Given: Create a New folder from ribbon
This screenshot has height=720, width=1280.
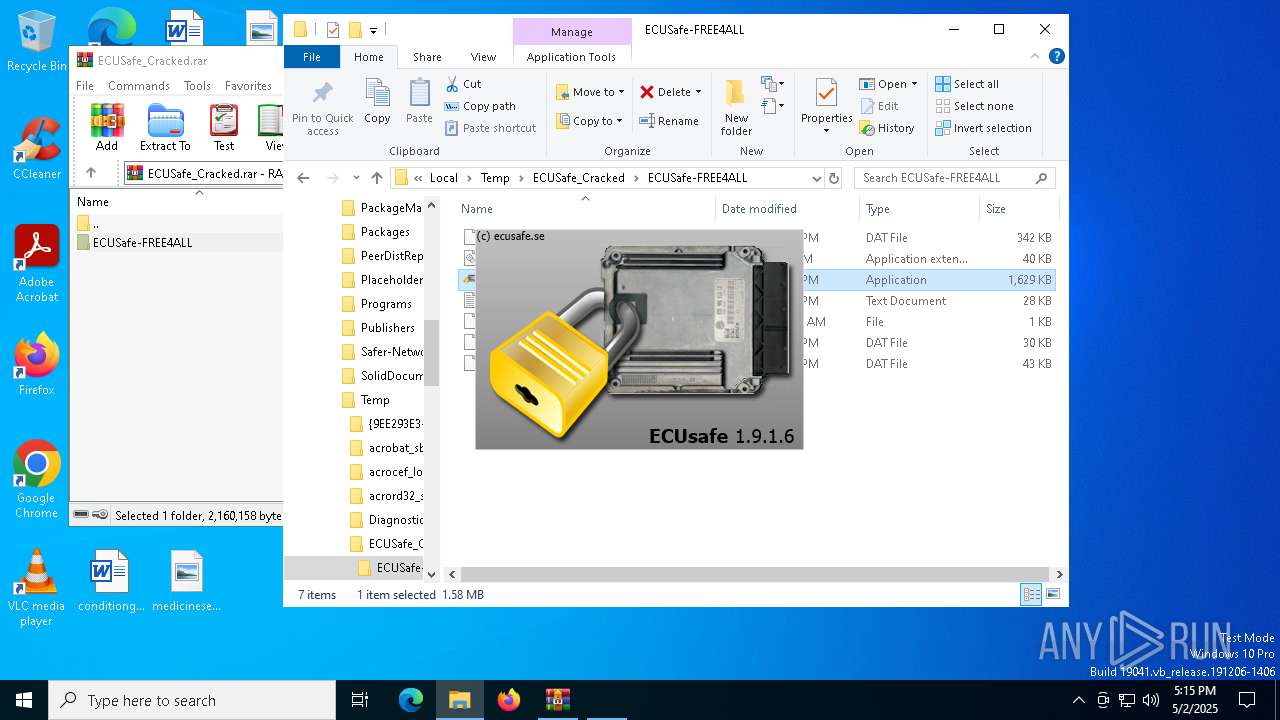Looking at the screenshot, I should [736, 107].
